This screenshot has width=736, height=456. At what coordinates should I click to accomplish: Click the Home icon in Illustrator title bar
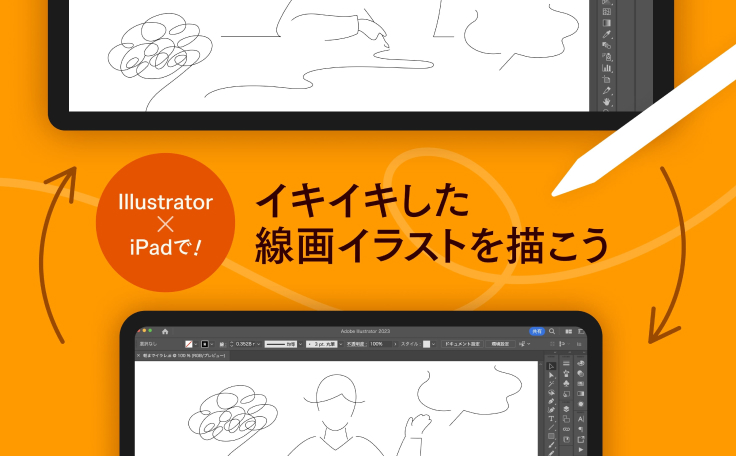165,332
